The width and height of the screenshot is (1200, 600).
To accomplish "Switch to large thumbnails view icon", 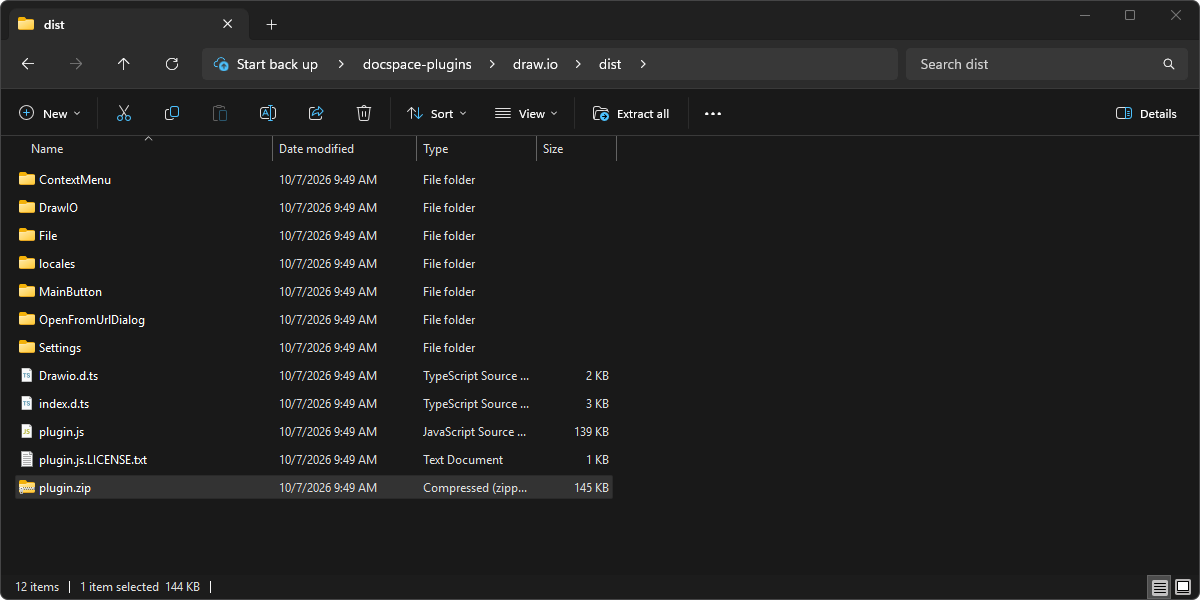I will [1181, 587].
